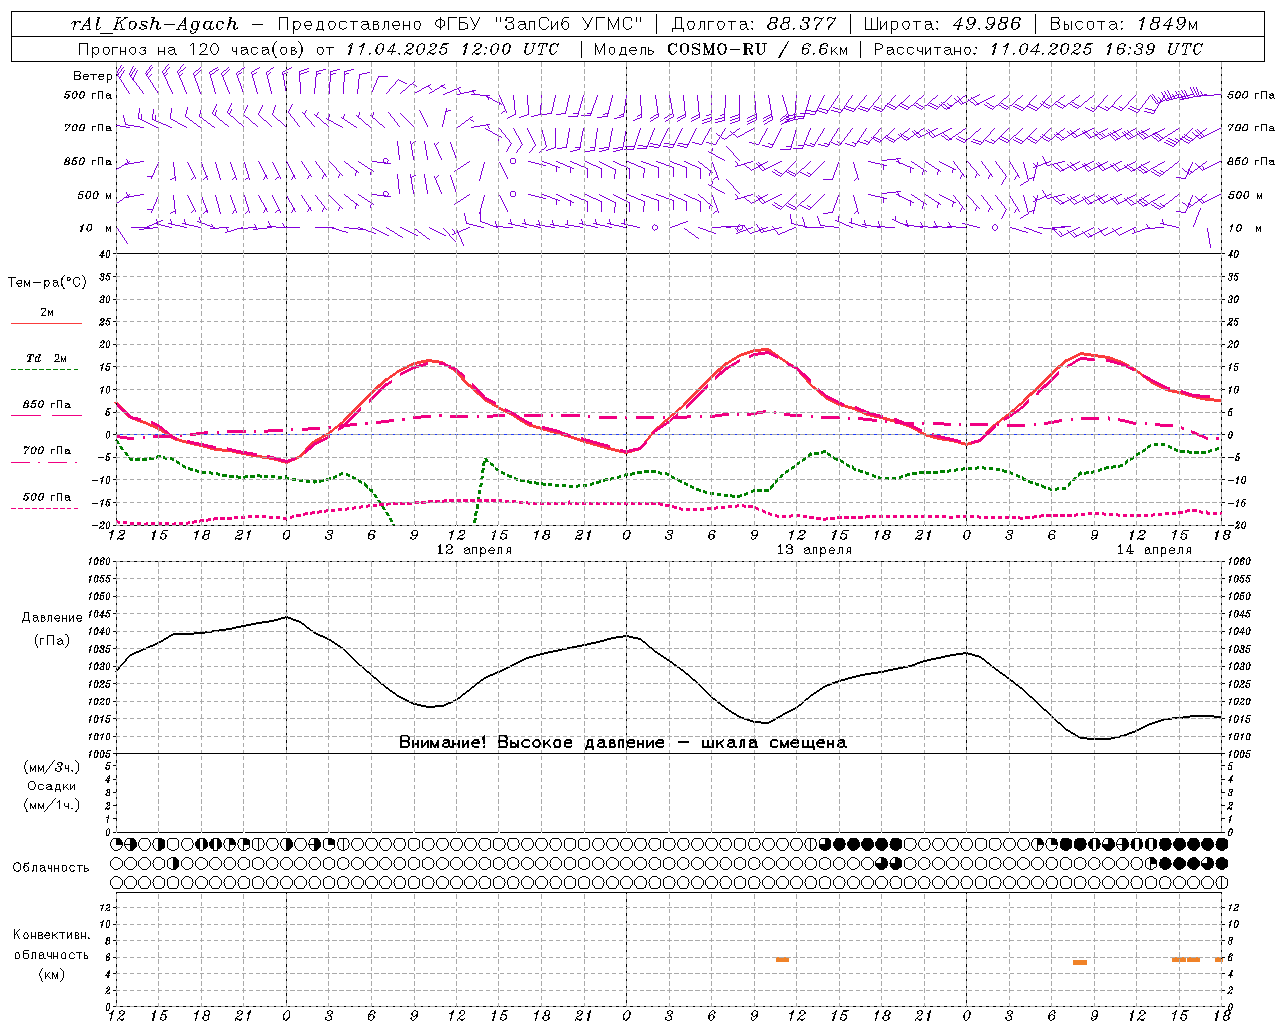
Task: Click the Облачность cloud cover label
Action: (51, 868)
